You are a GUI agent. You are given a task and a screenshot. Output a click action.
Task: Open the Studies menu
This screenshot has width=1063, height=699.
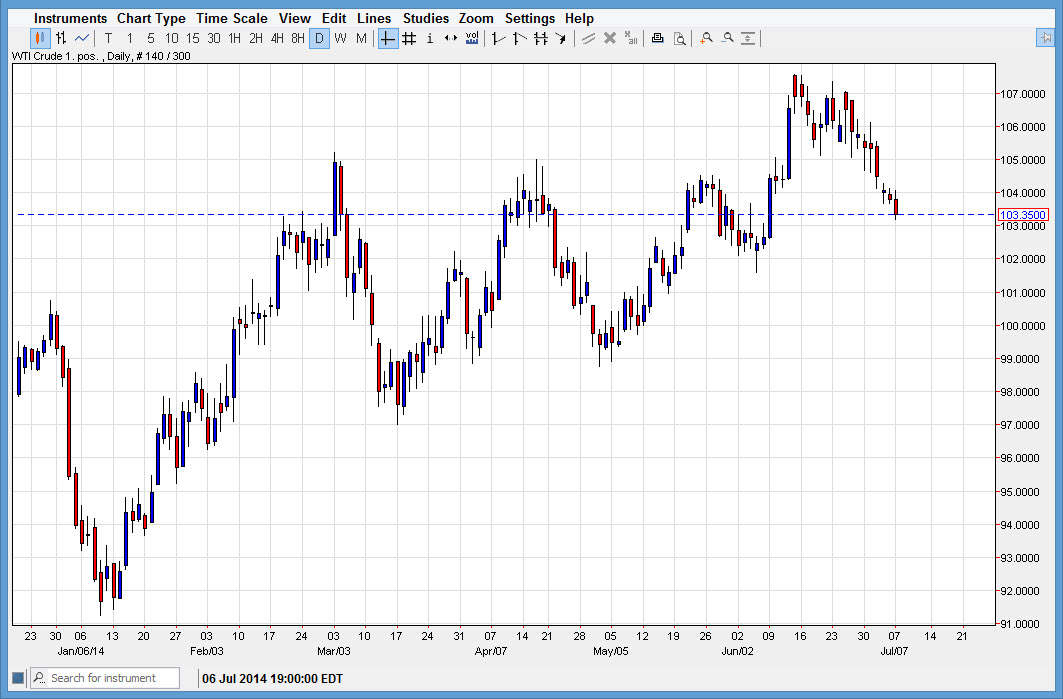[426, 17]
